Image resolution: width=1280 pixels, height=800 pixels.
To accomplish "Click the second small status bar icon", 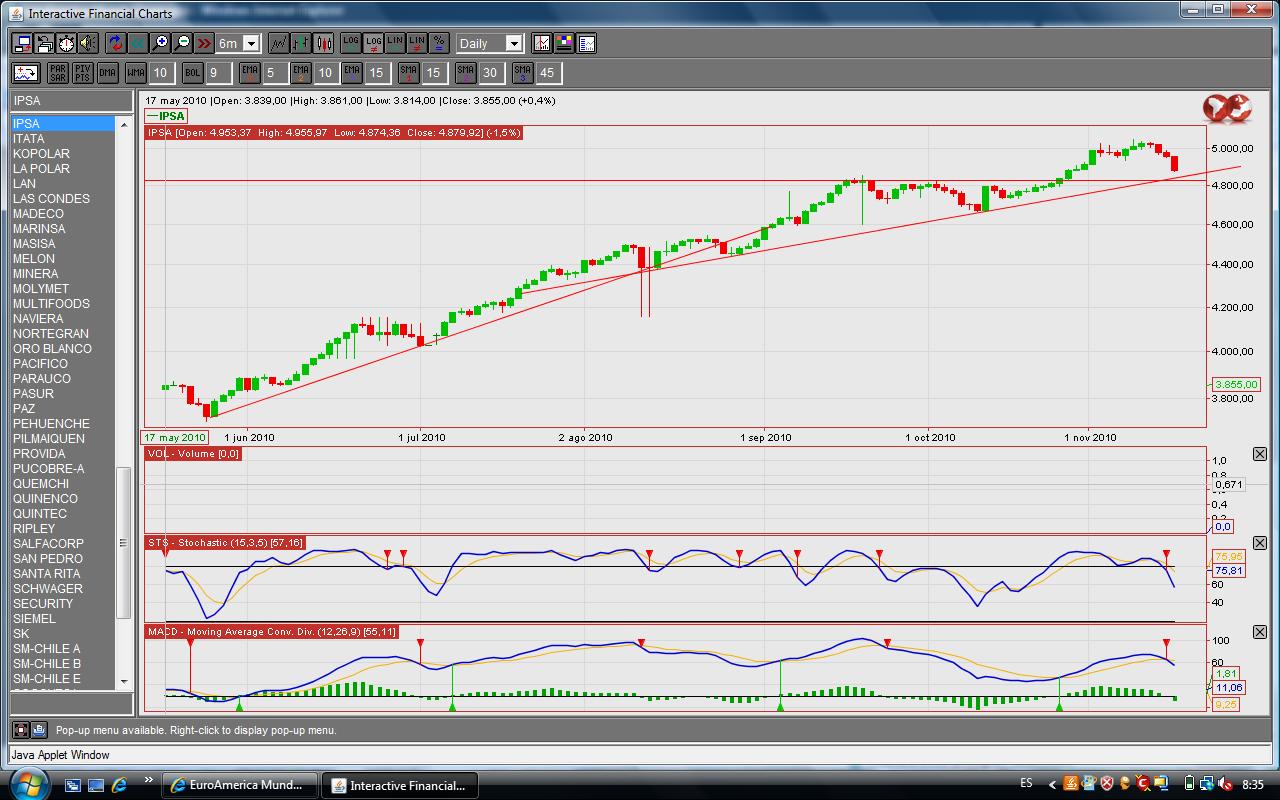I will [x=38, y=730].
